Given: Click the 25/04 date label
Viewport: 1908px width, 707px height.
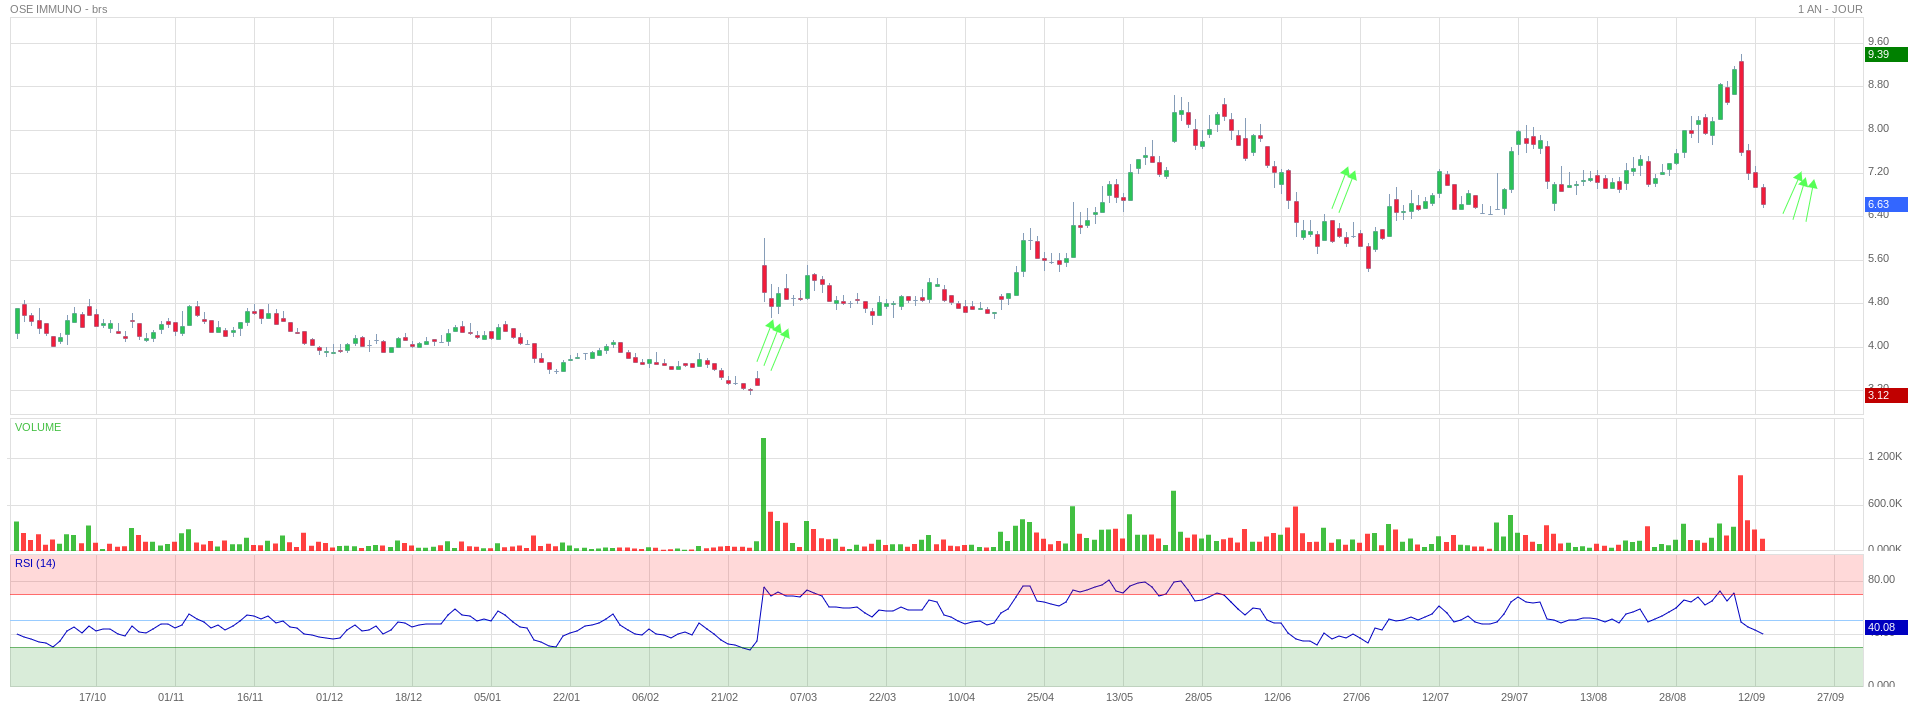Looking at the screenshot, I should point(1040,698).
